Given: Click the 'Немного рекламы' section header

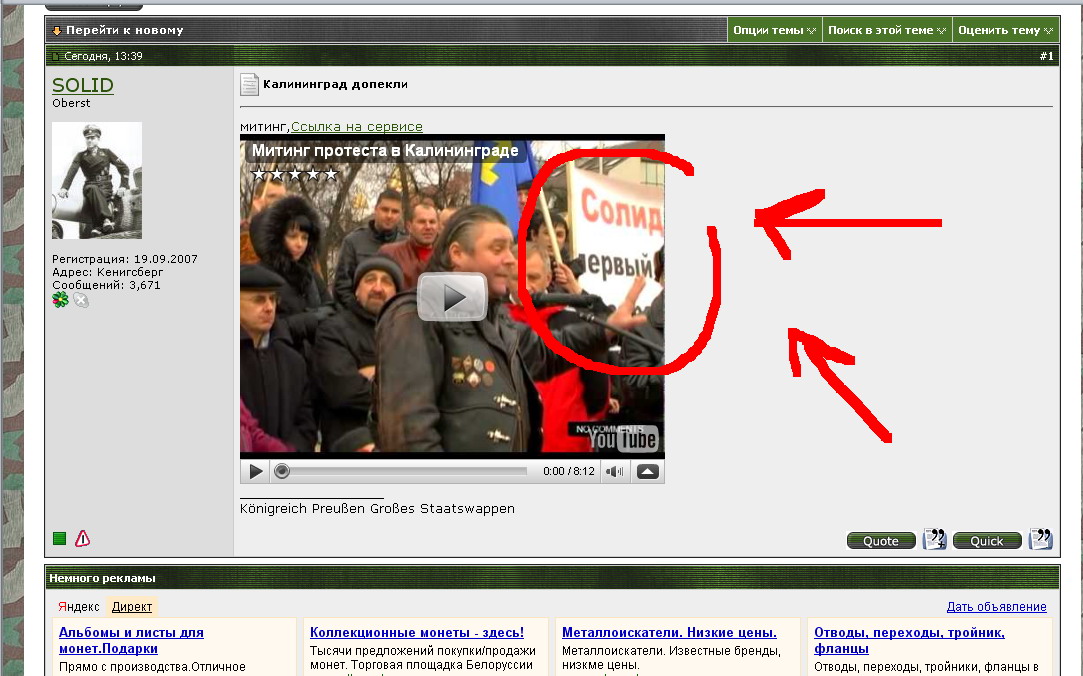Looking at the screenshot, I should tap(102, 579).
